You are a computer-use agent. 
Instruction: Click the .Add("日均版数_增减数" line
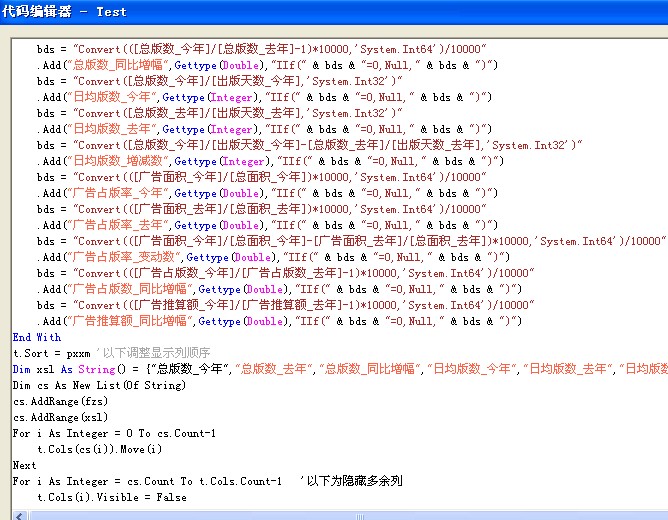point(270,161)
